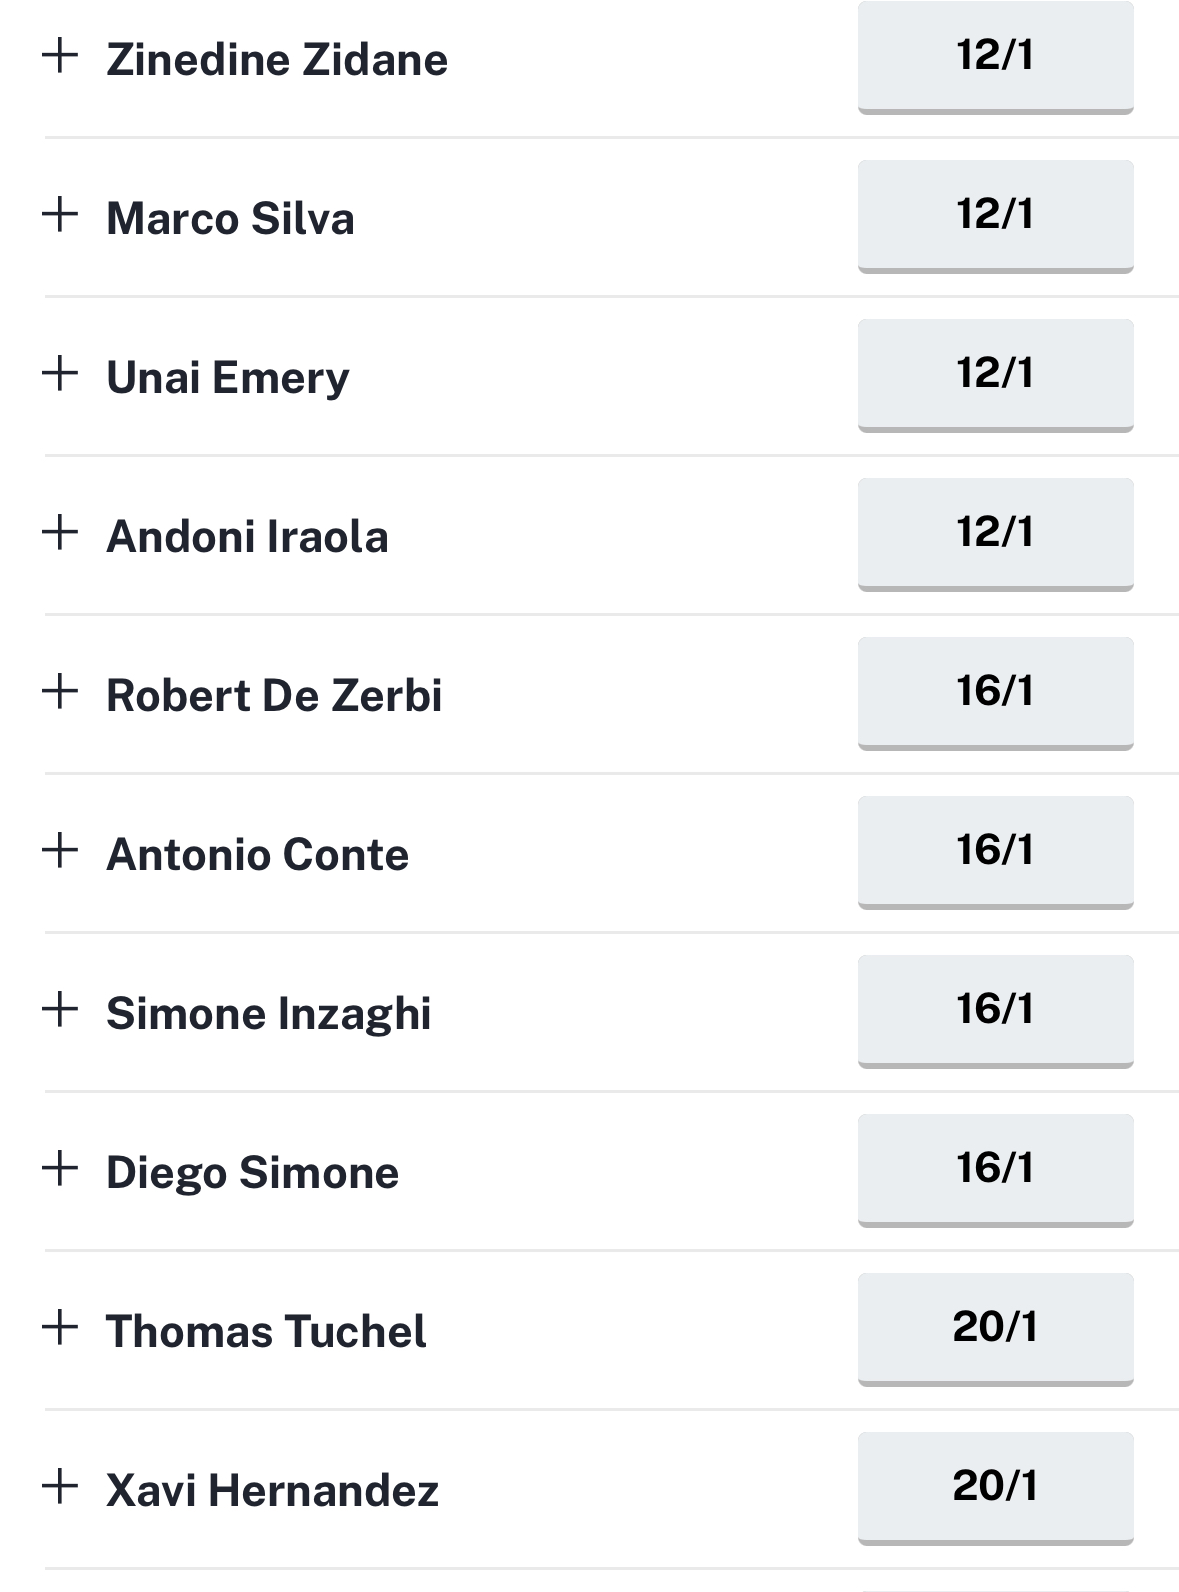Click the plus icon beside Unai Emery
This screenshot has height=1592, width=1179.
point(60,373)
